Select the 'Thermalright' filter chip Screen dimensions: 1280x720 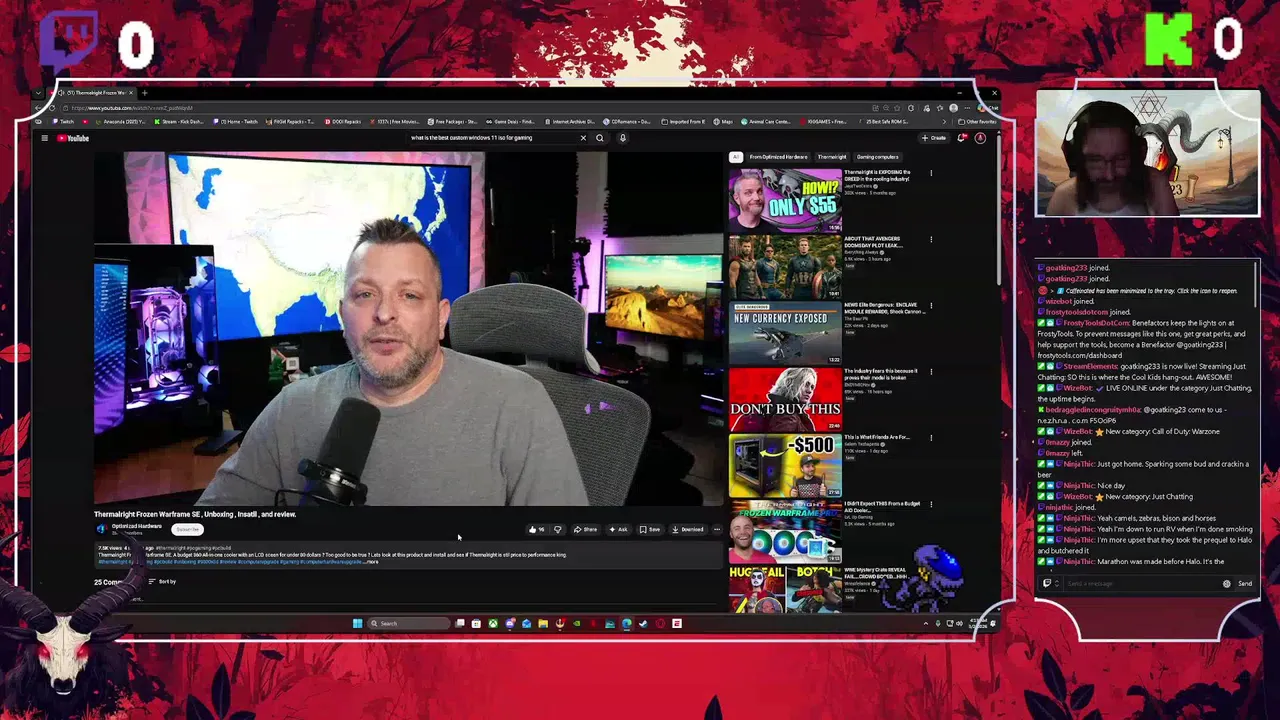click(831, 157)
